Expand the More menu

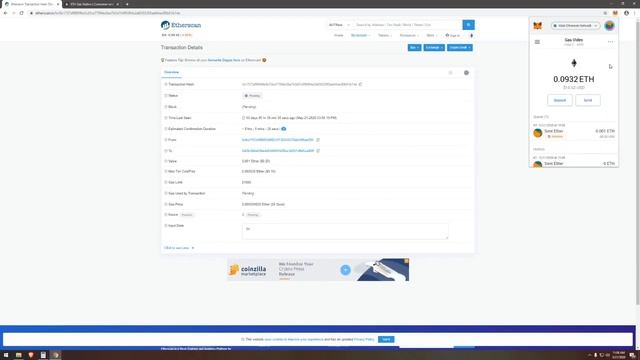pyautogui.click(x=431, y=36)
